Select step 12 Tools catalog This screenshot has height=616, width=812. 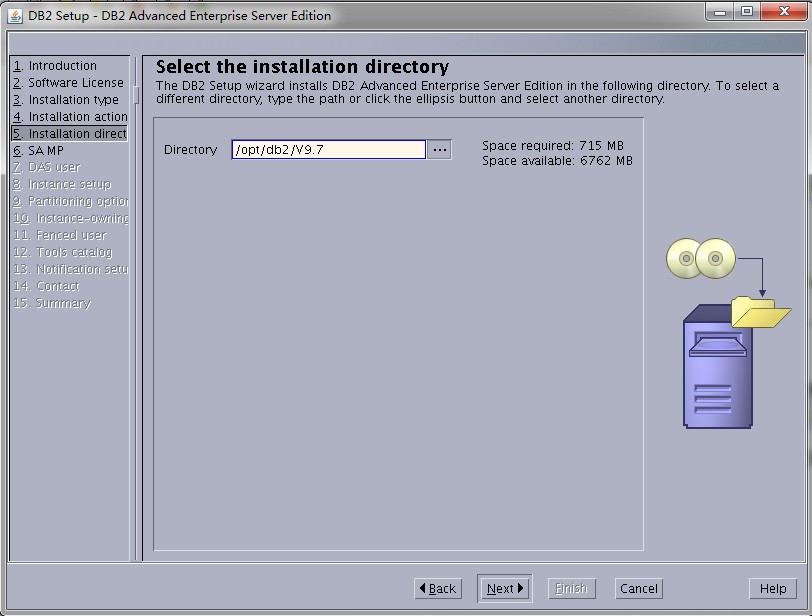[63, 252]
